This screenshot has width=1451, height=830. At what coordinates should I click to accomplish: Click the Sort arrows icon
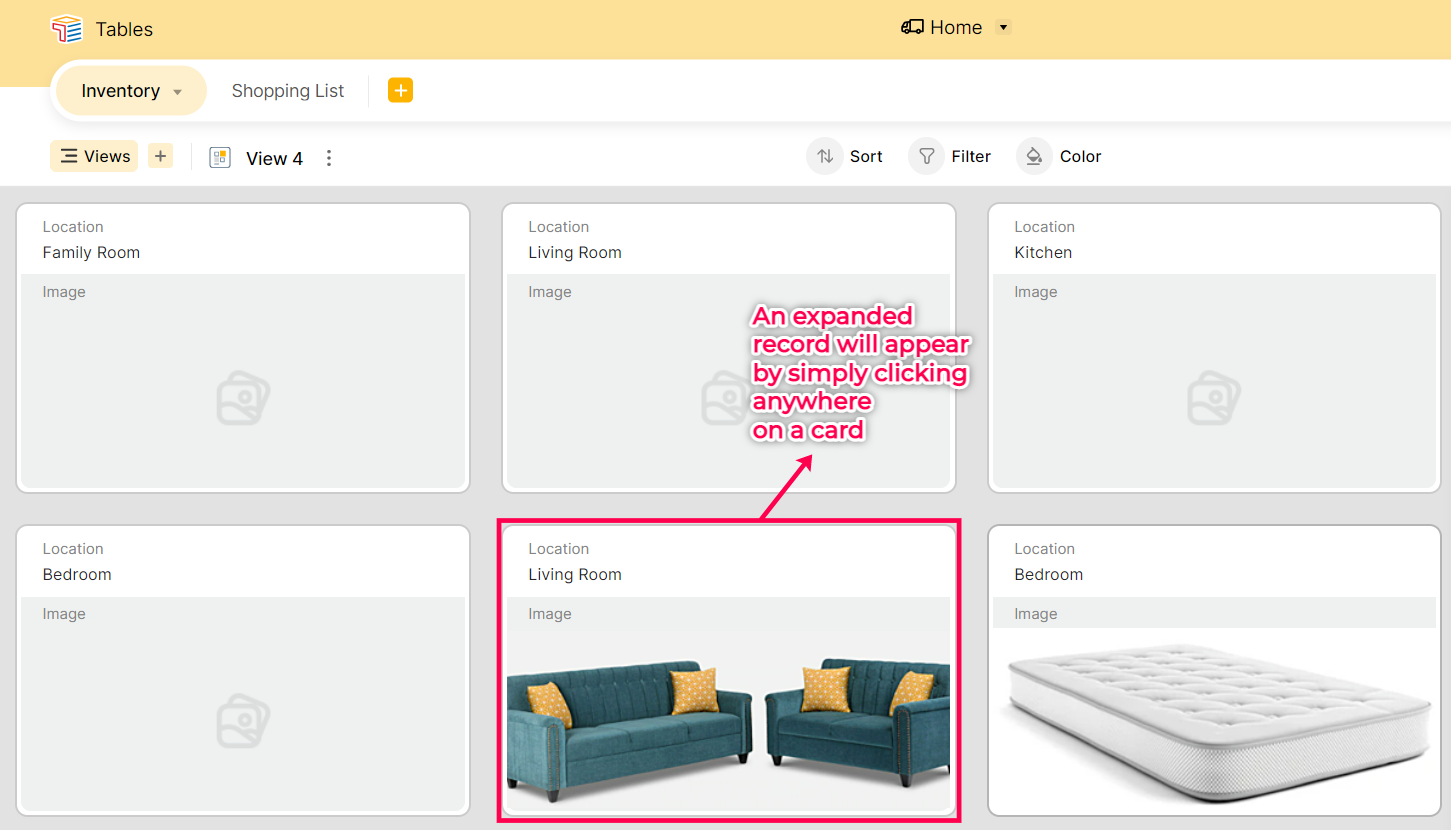click(825, 156)
